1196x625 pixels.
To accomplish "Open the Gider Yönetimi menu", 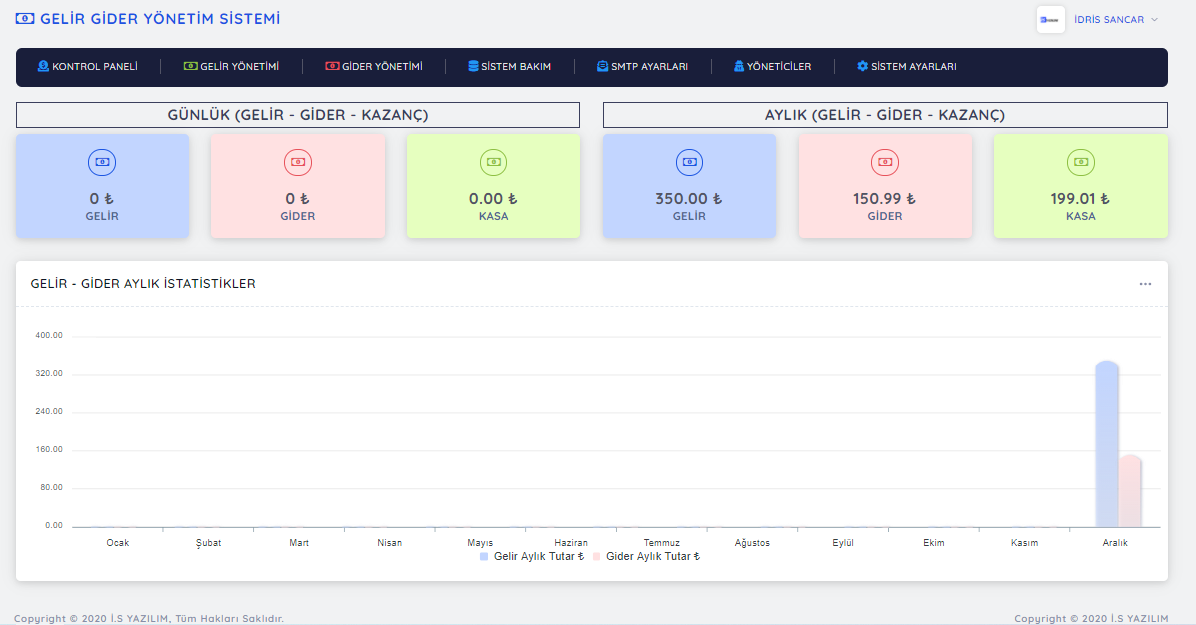I will coord(373,67).
